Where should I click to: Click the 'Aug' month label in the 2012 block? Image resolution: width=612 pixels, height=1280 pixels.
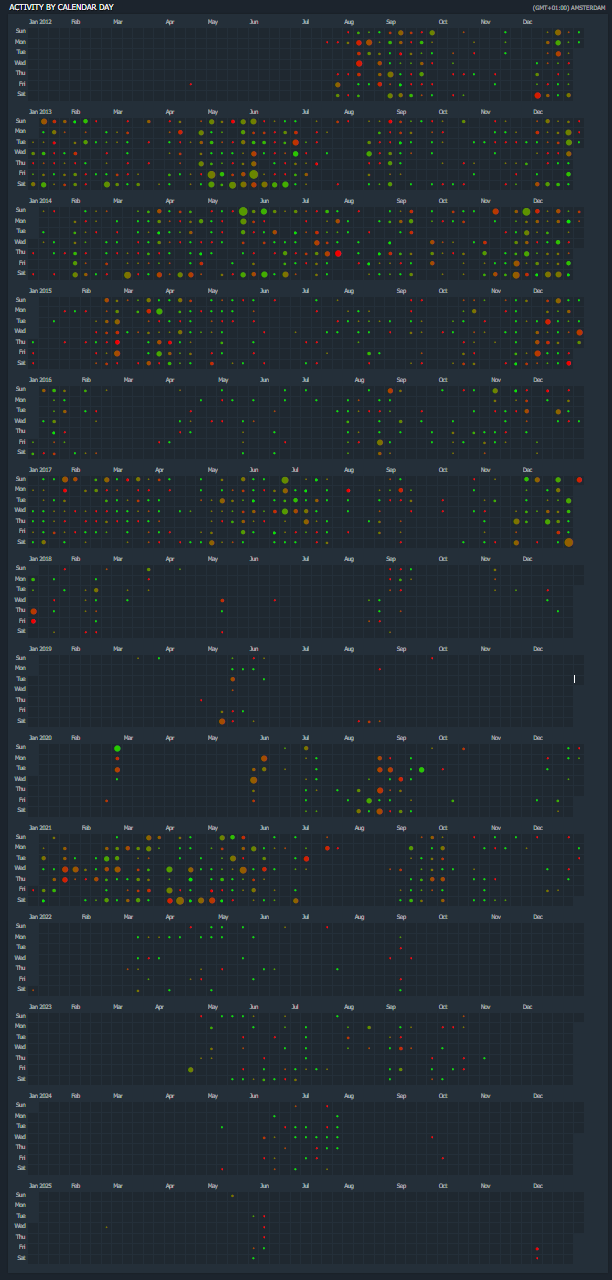(348, 21)
